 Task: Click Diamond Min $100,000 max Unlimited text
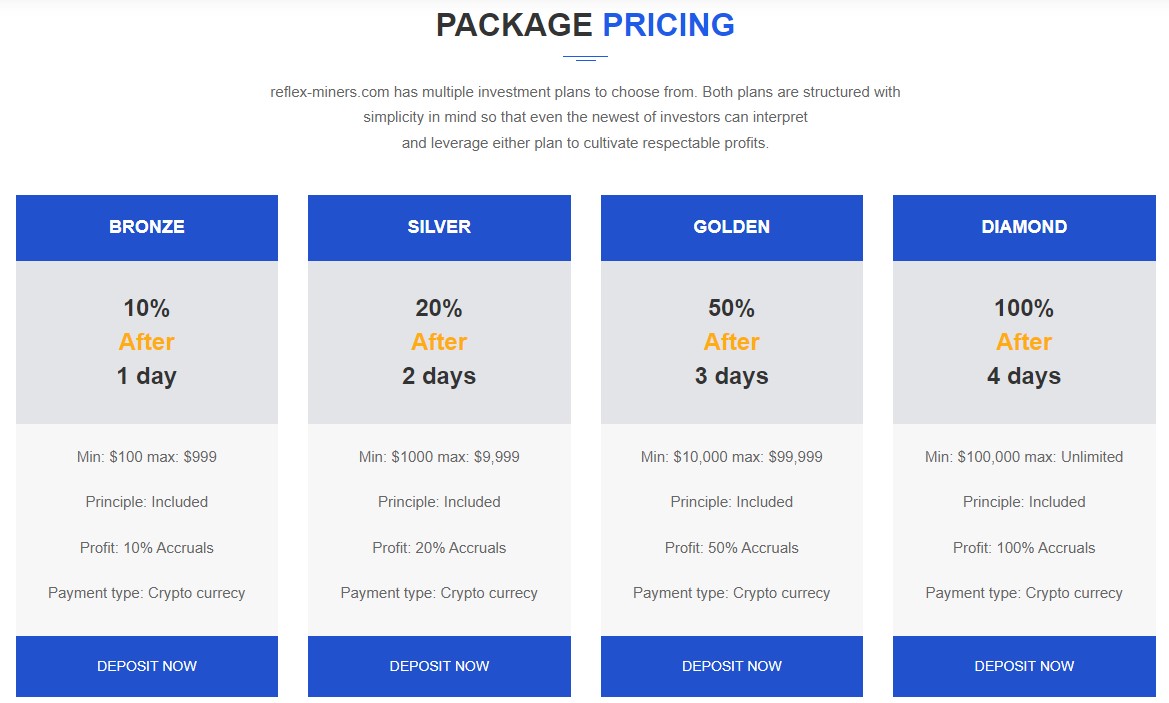coord(1024,457)
